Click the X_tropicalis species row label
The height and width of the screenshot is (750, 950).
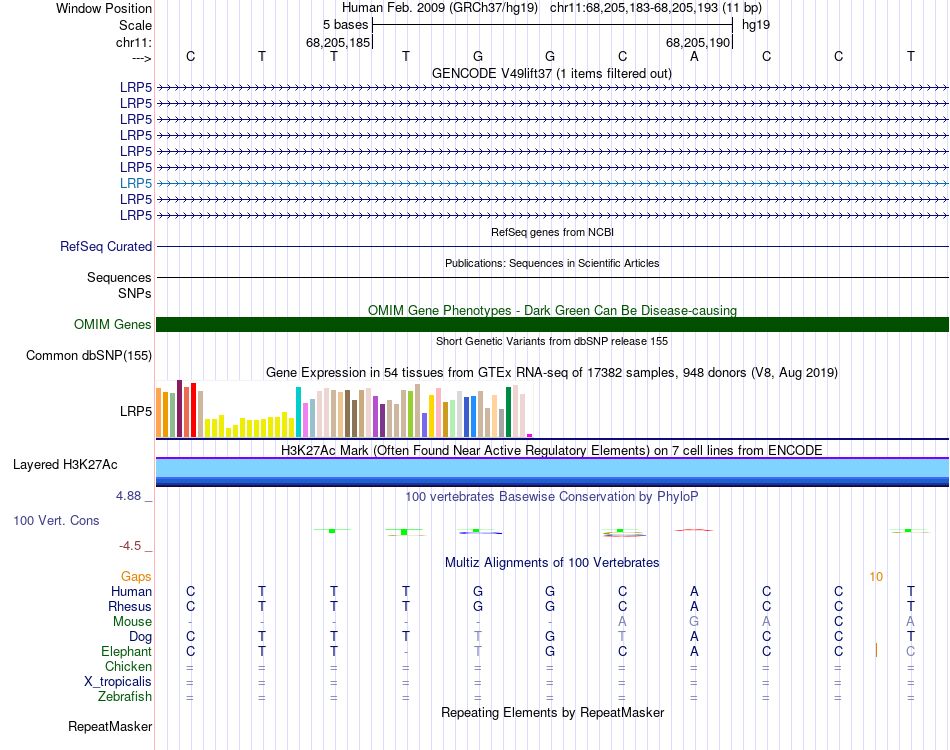point(118,682)
